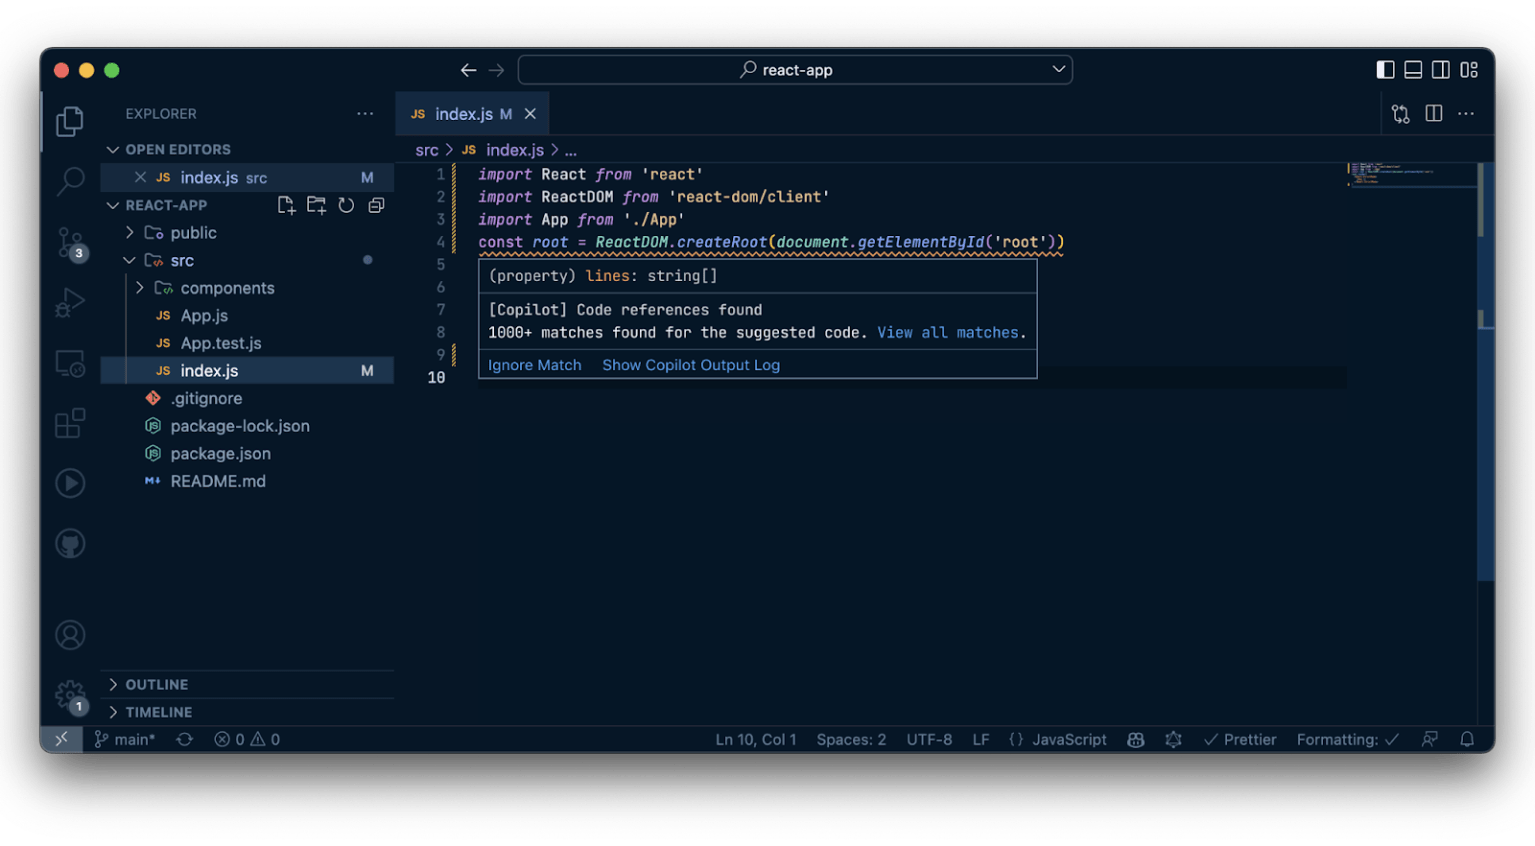Toggle the primary sidebar visibility
The width and height of the screenshot is (1535, 846).
1385,70
